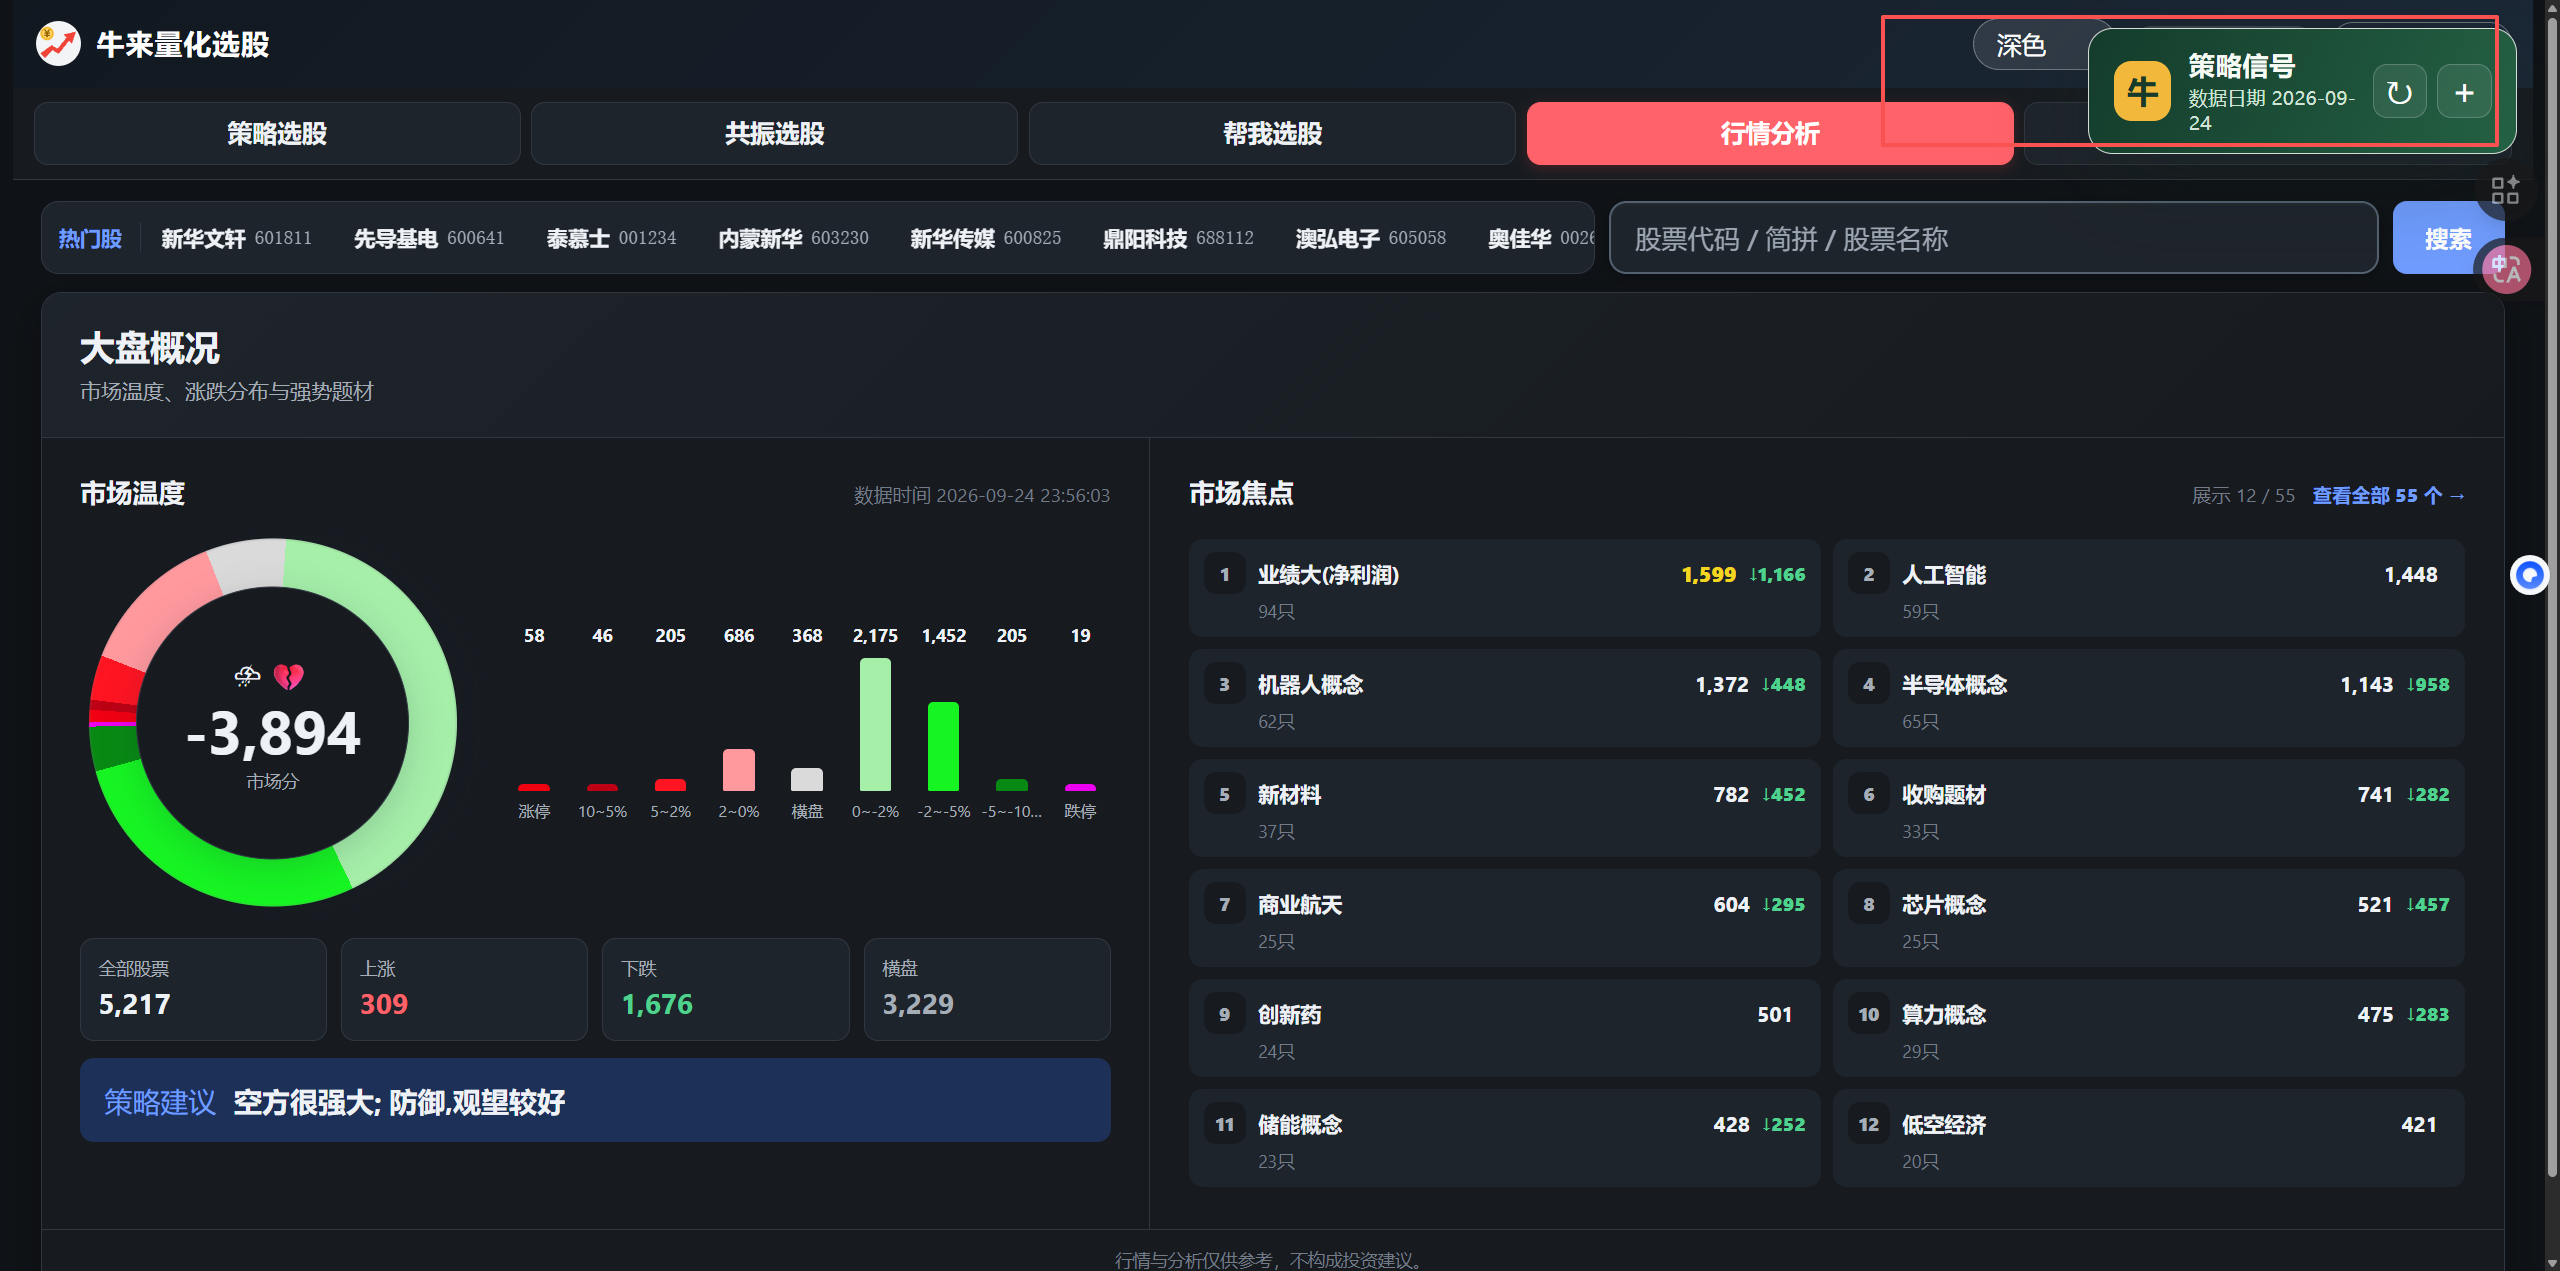Open hot stock 内蒙新华 603230
Image resolution: width=2560 pixels, height=1271 pixels.
(x=793, y=238)
